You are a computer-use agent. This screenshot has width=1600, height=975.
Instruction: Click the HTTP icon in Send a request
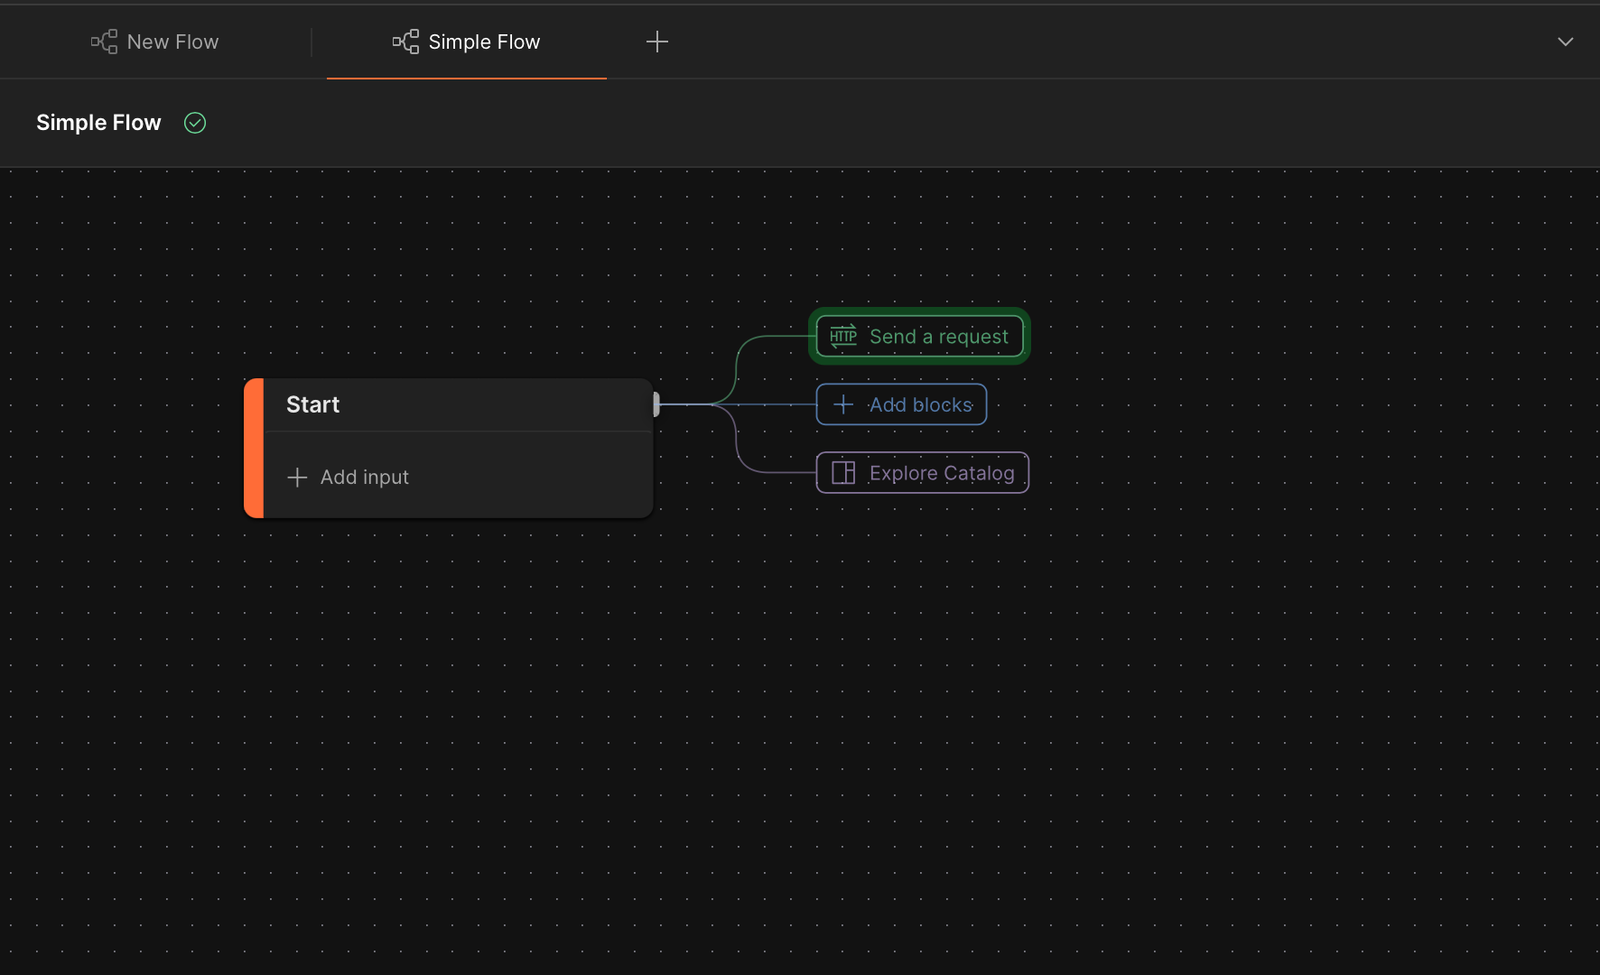[x=843, y=336]
